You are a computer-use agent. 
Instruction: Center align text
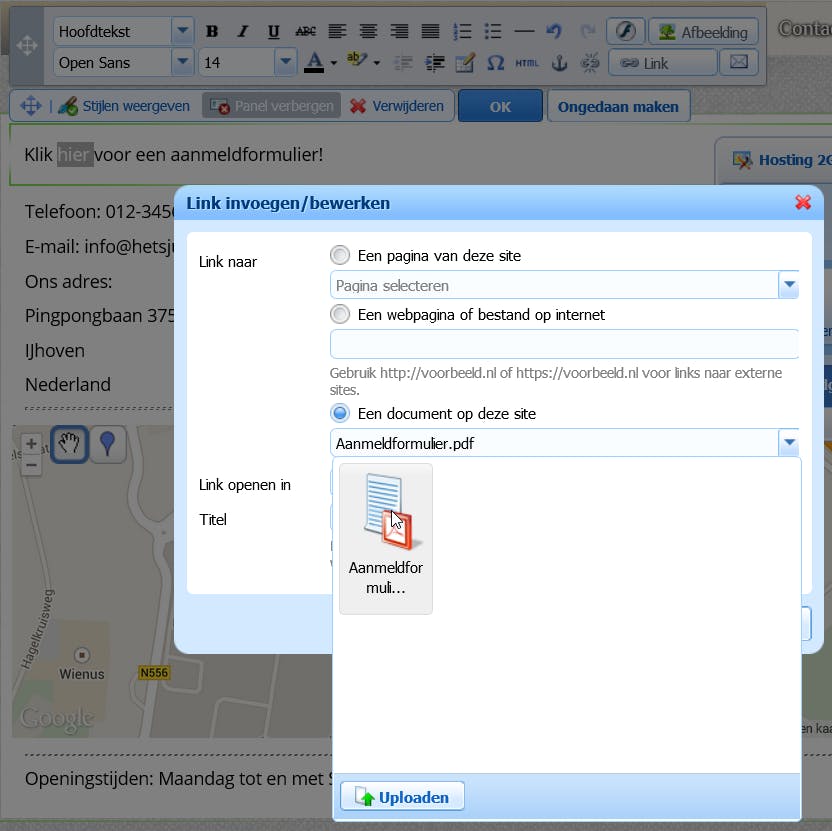pyautogui.click(x=368, y=31)
